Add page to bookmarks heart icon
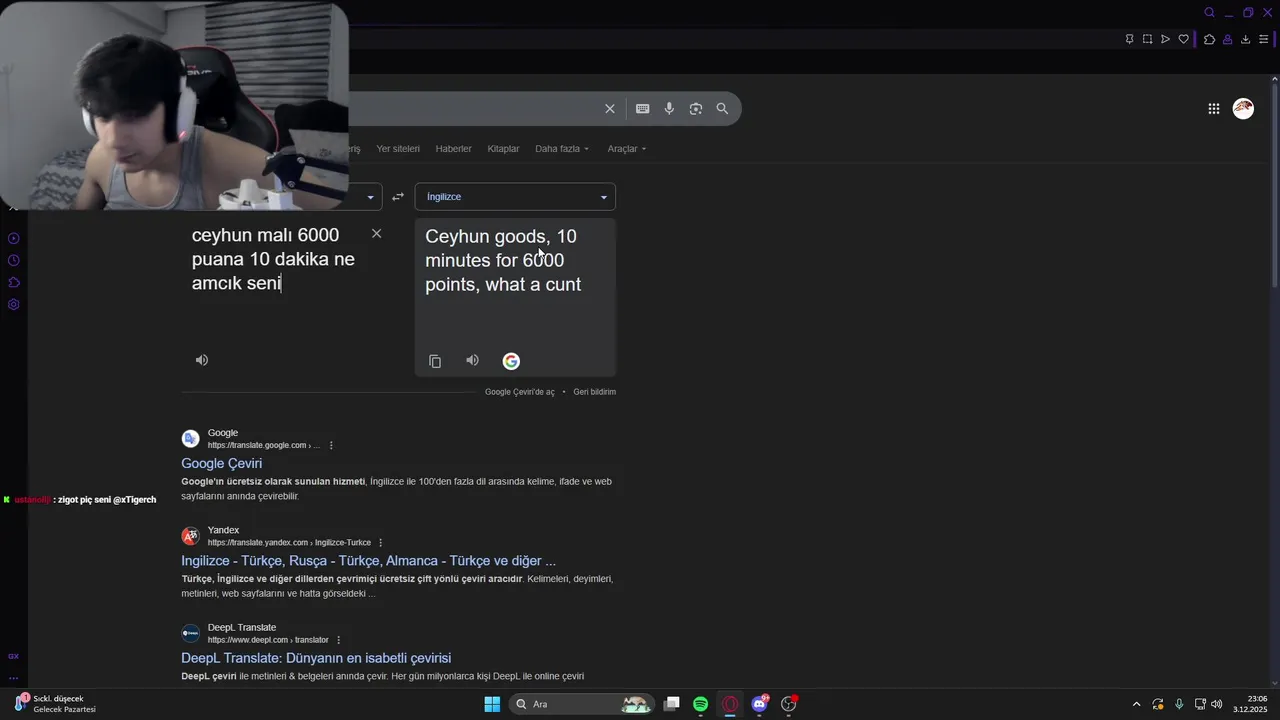 click(x=1184, y=39)
